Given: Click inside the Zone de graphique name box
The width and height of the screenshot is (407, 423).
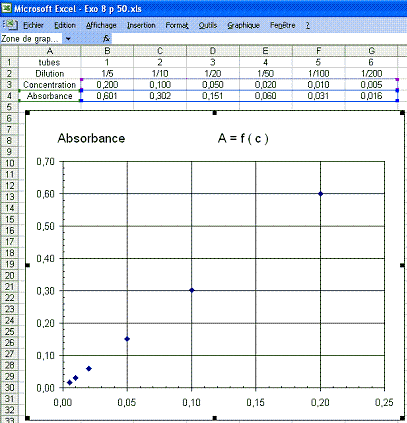Looking at the screenshot, I should point(31,39).
